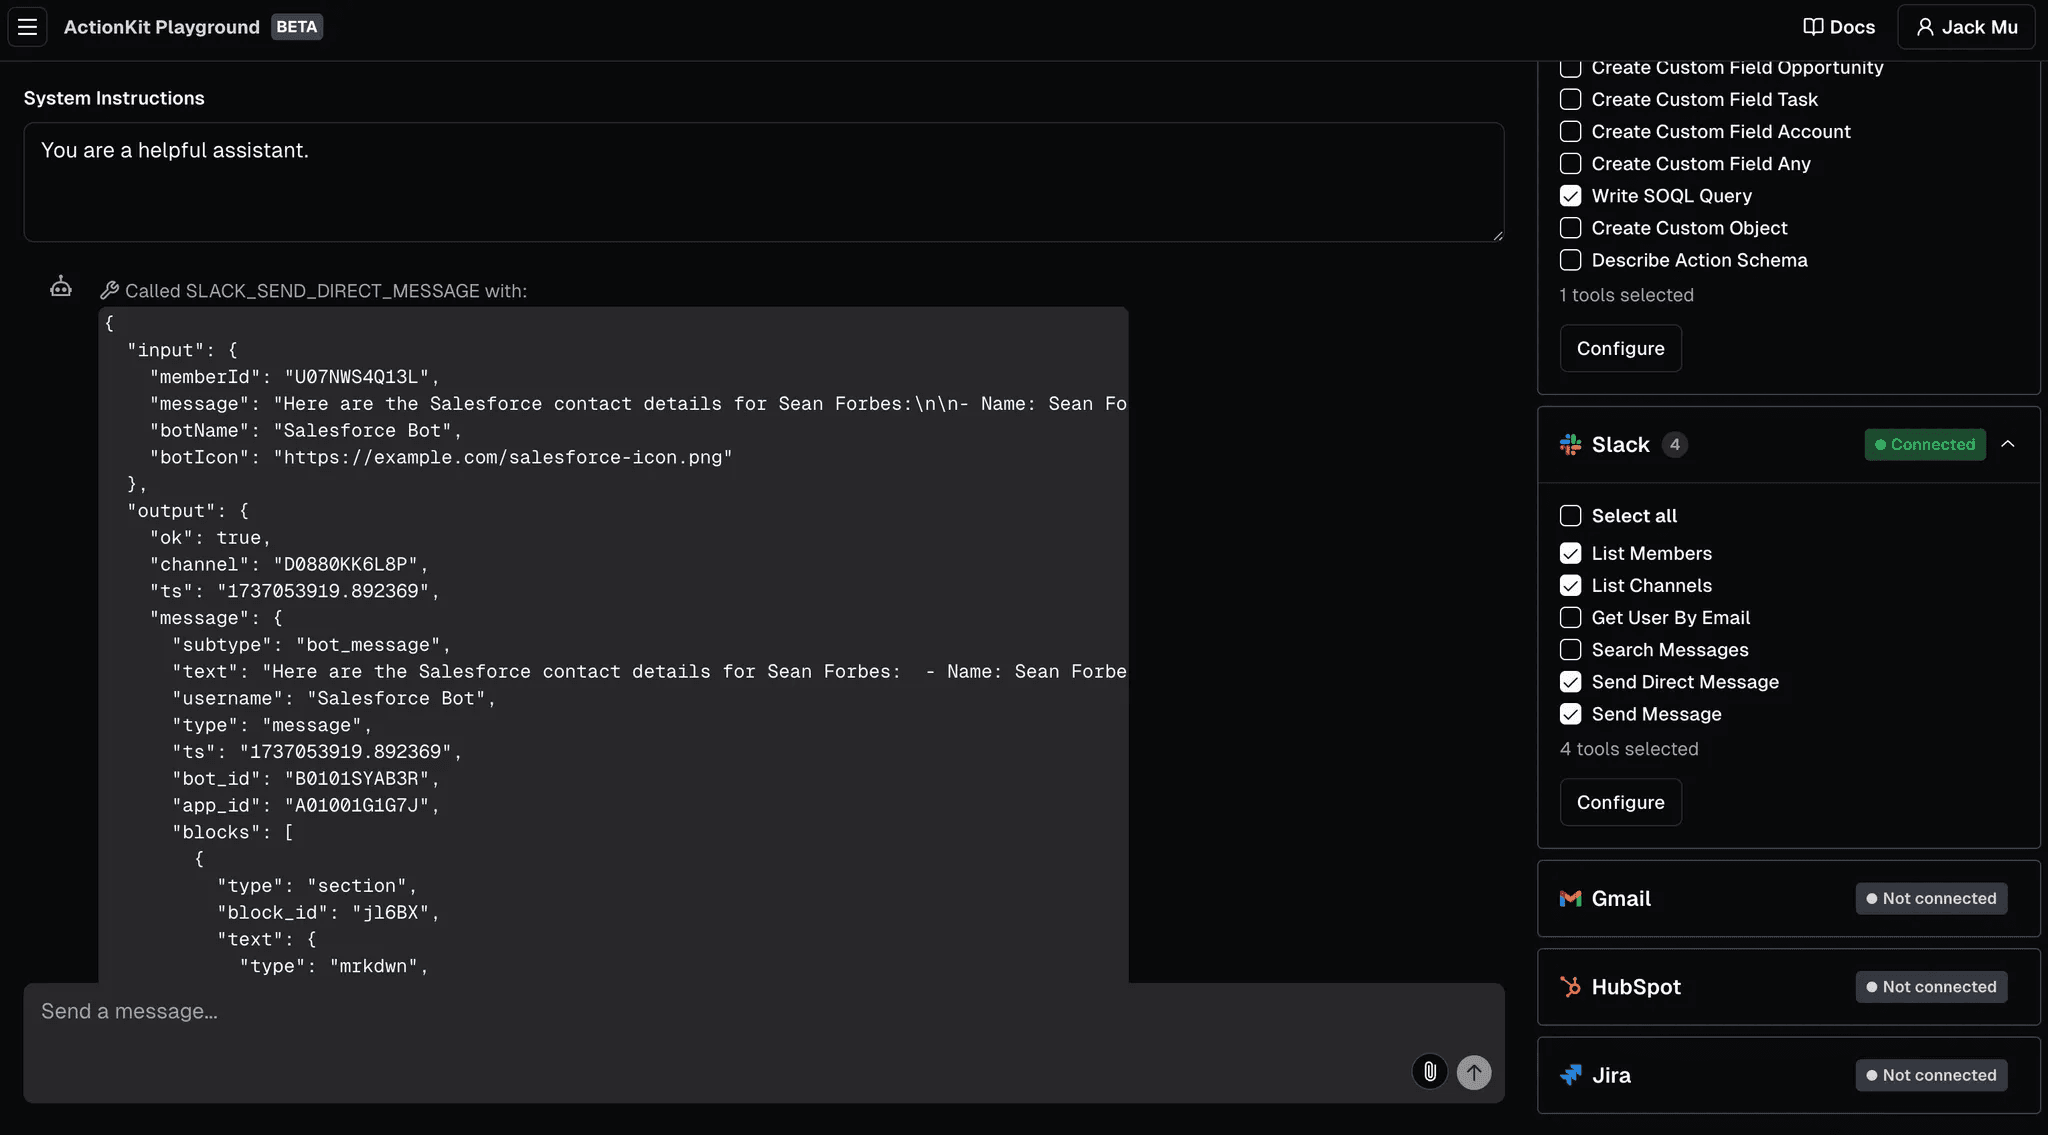Click the HubSpot logo icon
This screenshot has width=2048, height=1135.
[1570, 987]
